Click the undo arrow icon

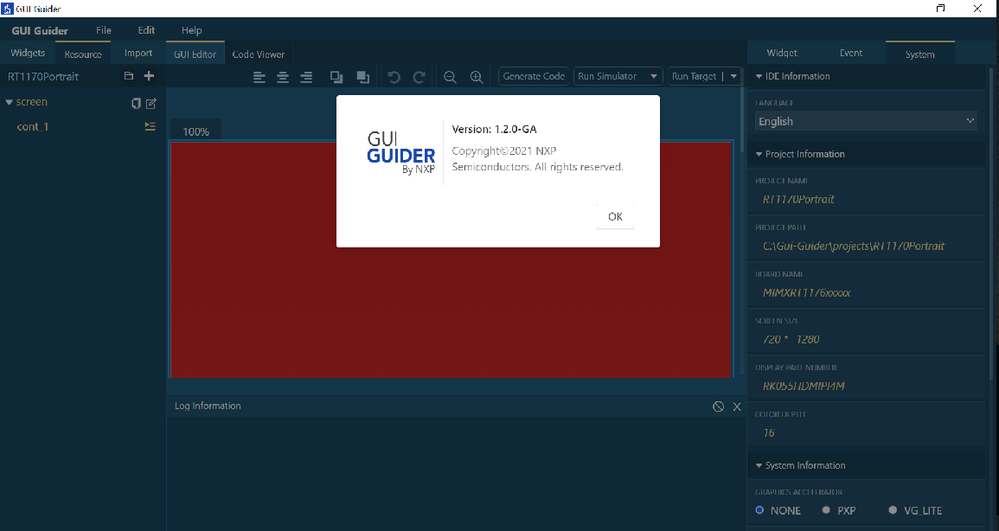(x=394, y=77)
